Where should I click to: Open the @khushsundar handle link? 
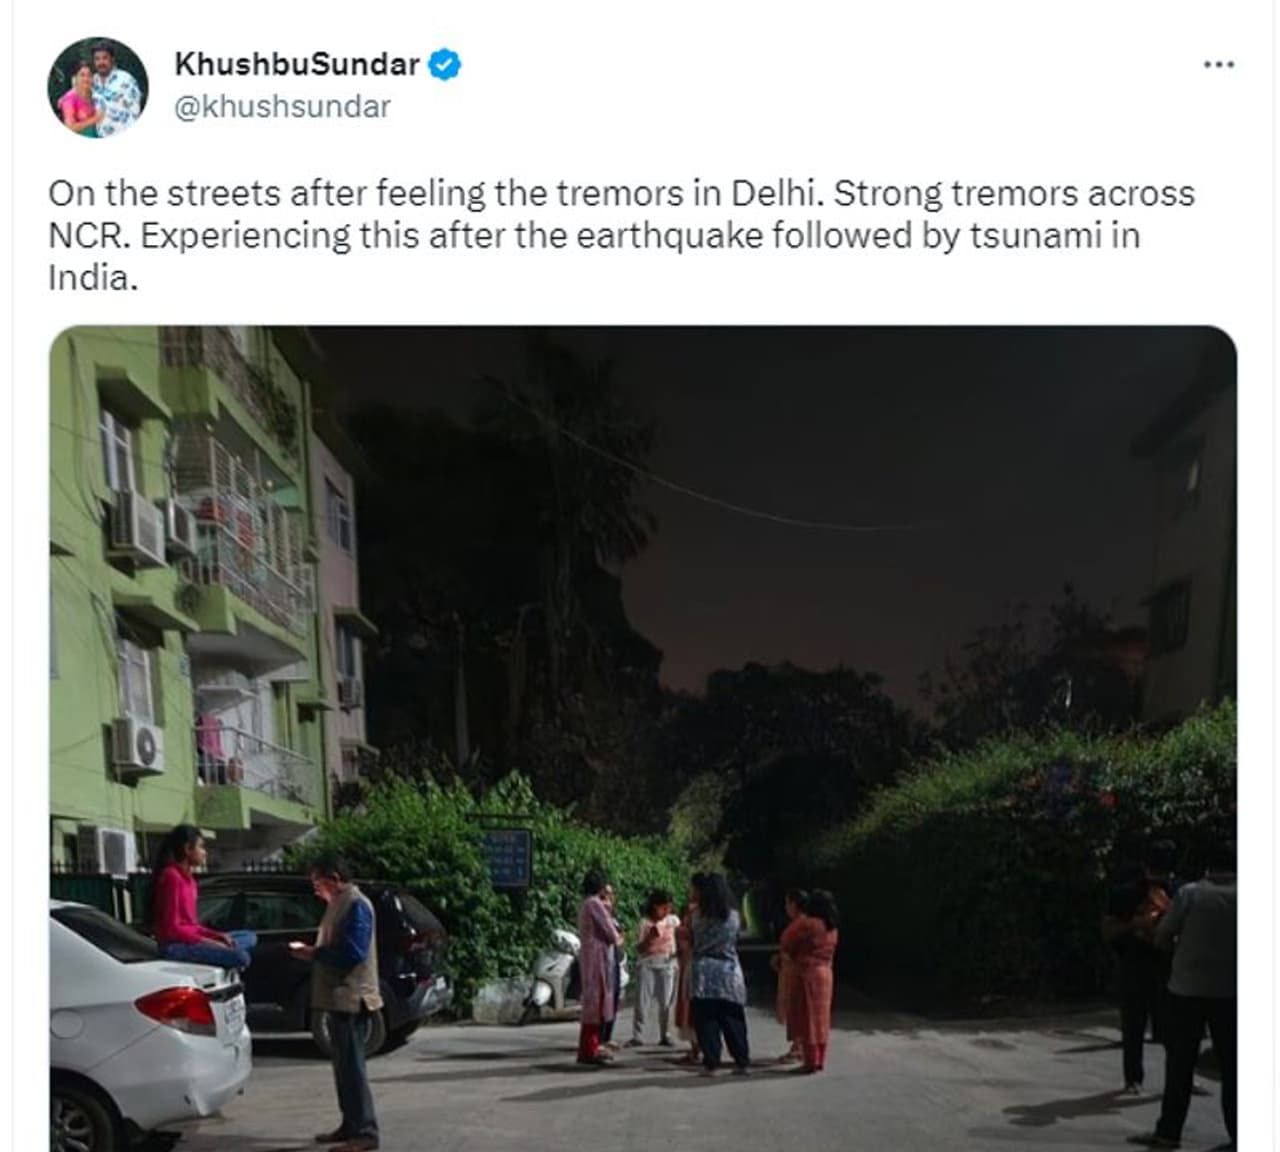tap(282, 106)
